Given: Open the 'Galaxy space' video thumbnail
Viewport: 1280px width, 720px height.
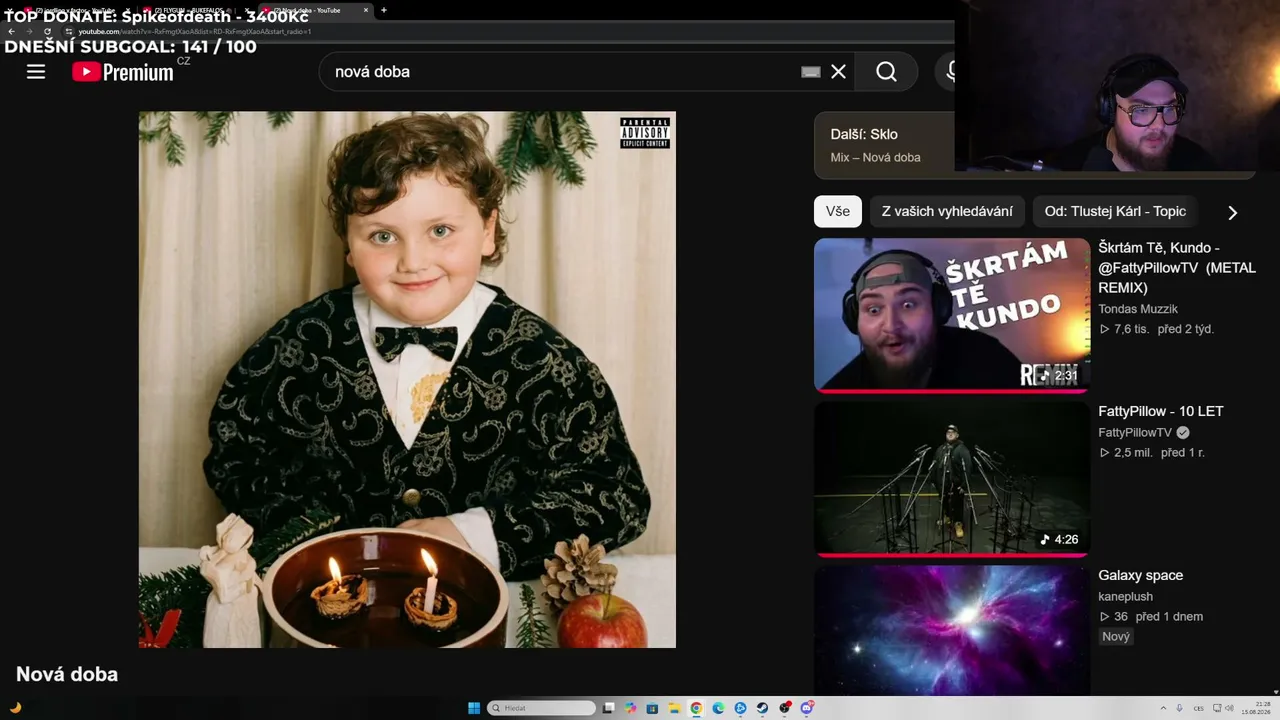Looking at the screenshot, I should pos(952,631).
